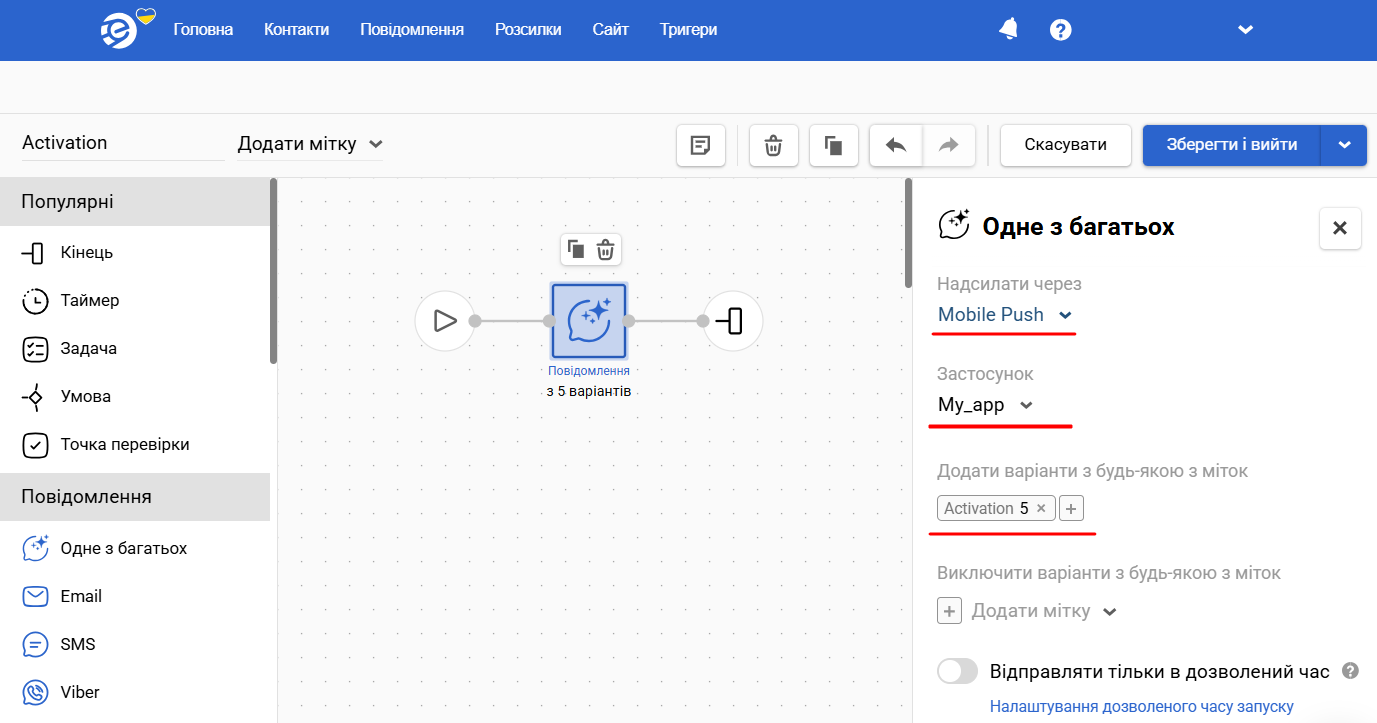This screenshot has height=723, width=1377.
Task: Open the Додати мітку dropdown in toolbar
Action: 310,144
